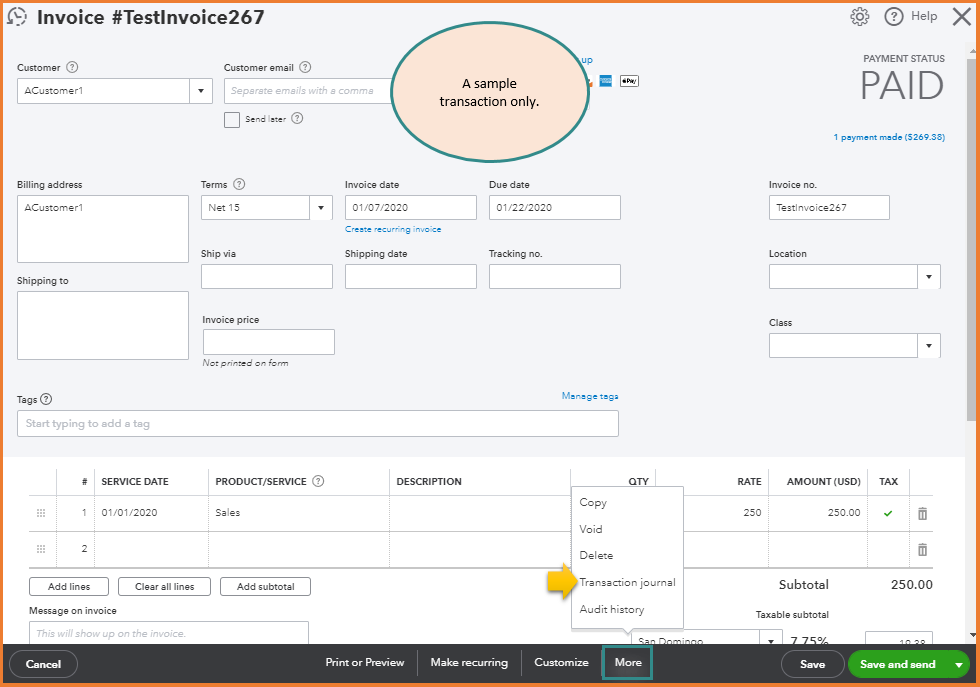Grab the drag handle of line 1

pos(41,513)
